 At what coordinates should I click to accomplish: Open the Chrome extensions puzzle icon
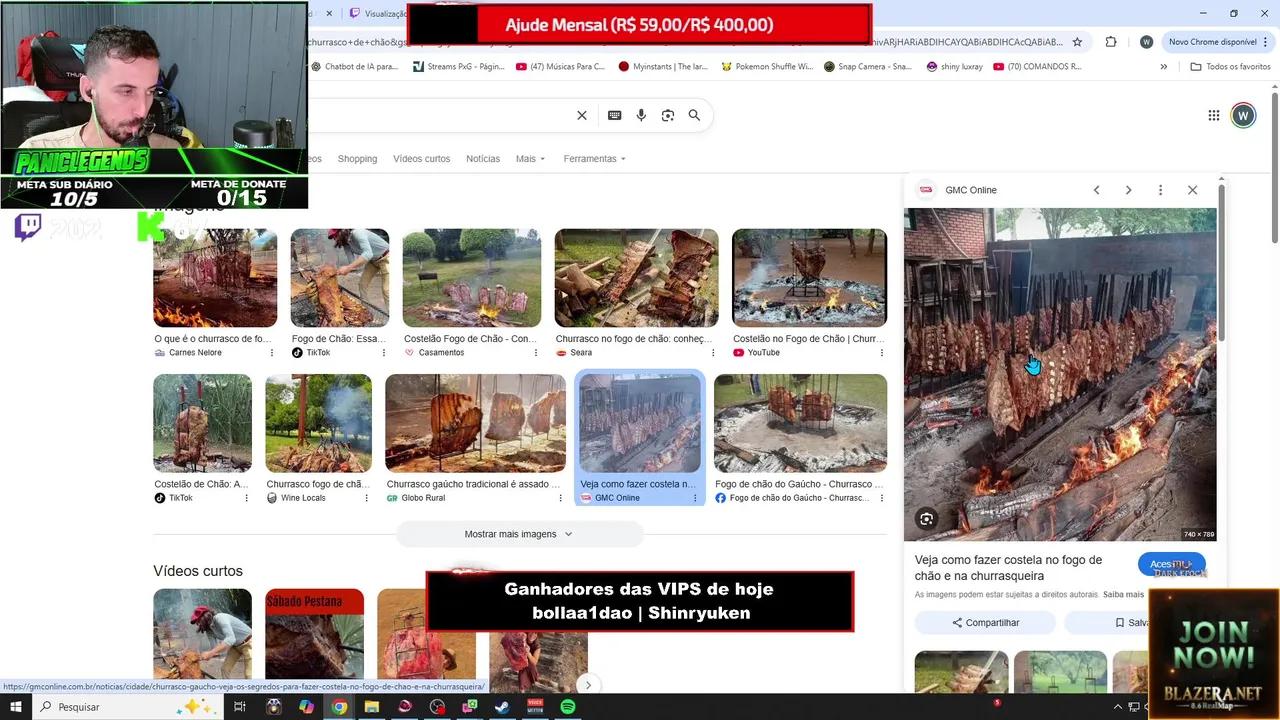pyautogui.click(x=1111, y=42)
